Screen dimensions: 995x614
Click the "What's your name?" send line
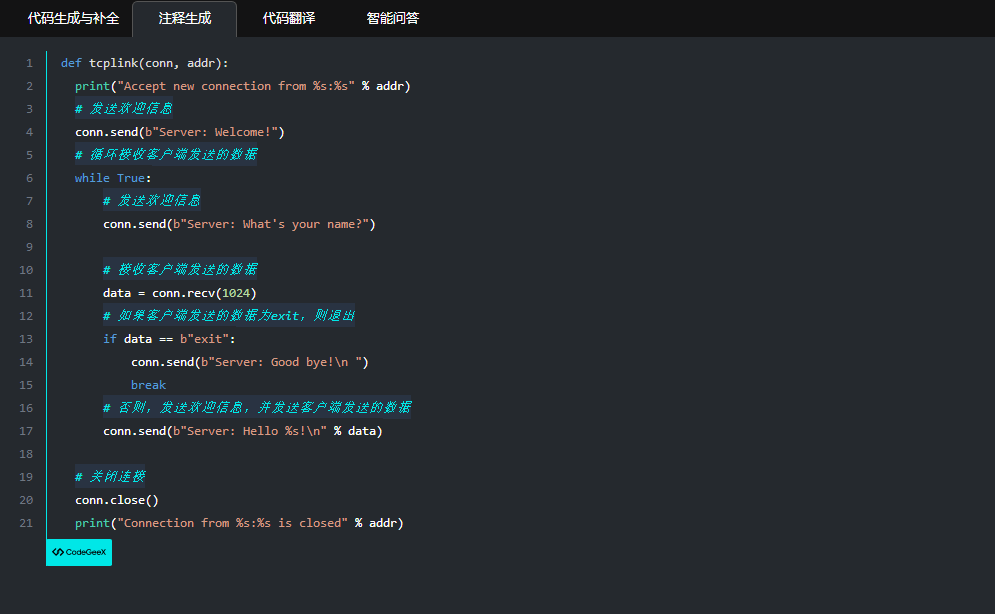click(x=239, y=224)
